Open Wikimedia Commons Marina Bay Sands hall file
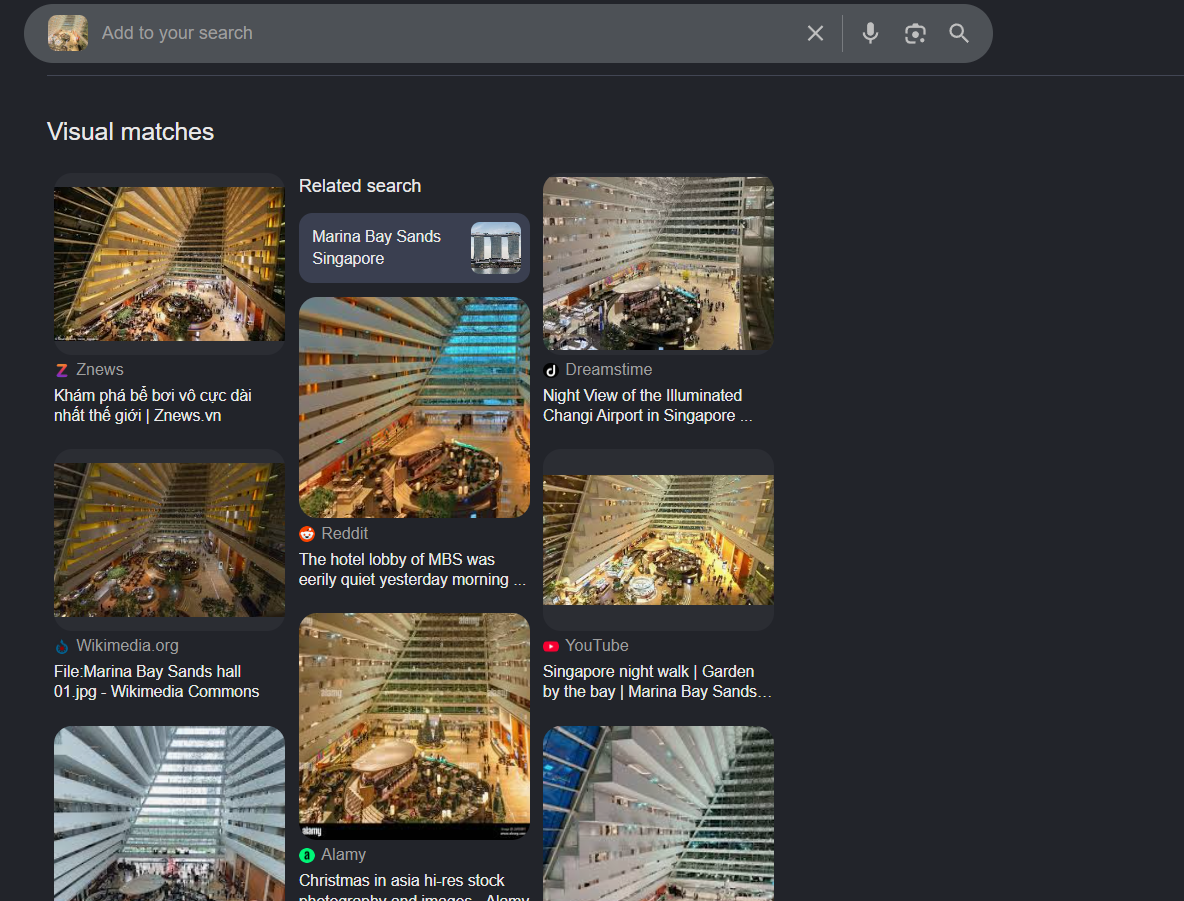 tap(156, 681)
